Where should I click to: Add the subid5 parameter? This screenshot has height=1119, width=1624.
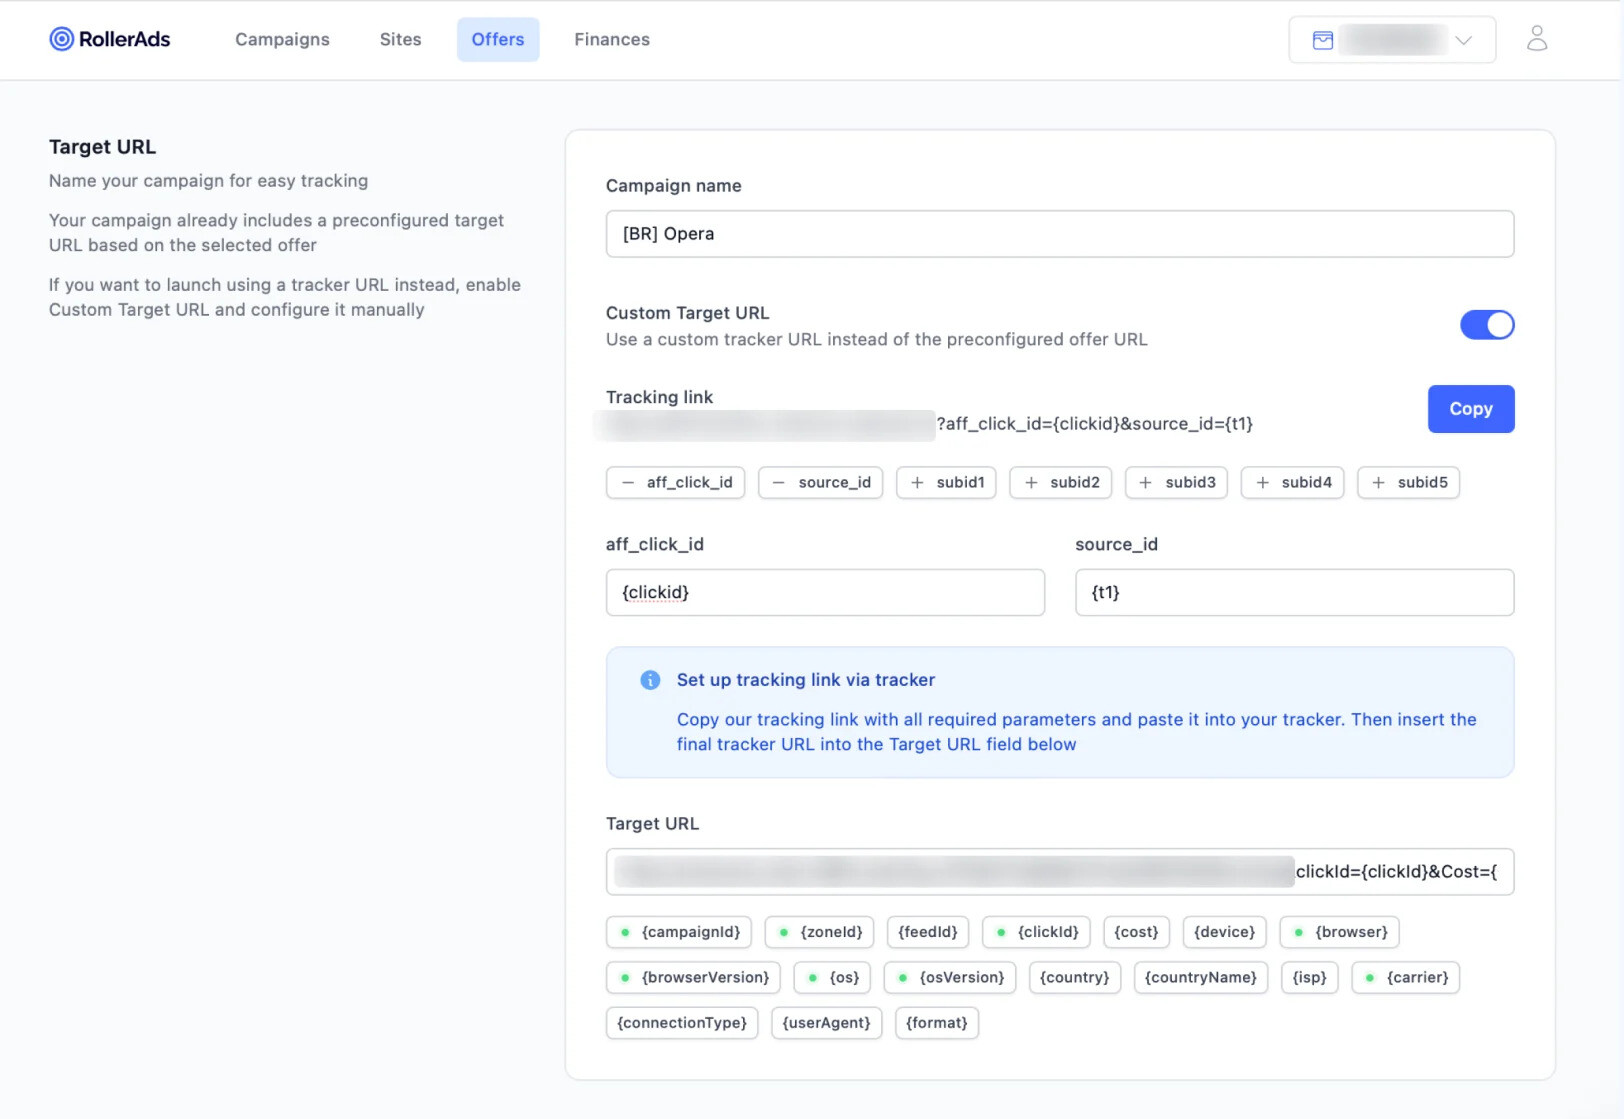(x=1409, y=482)
